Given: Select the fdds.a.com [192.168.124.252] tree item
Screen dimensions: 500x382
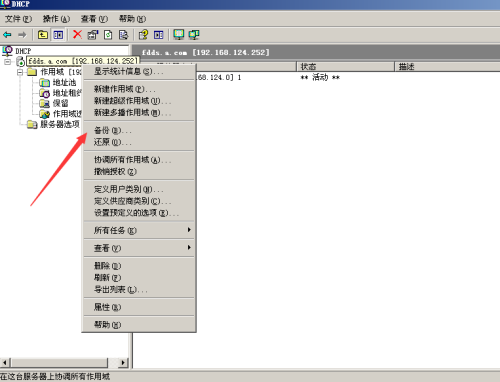Looking at the screenshot, I should click(82, 61).
